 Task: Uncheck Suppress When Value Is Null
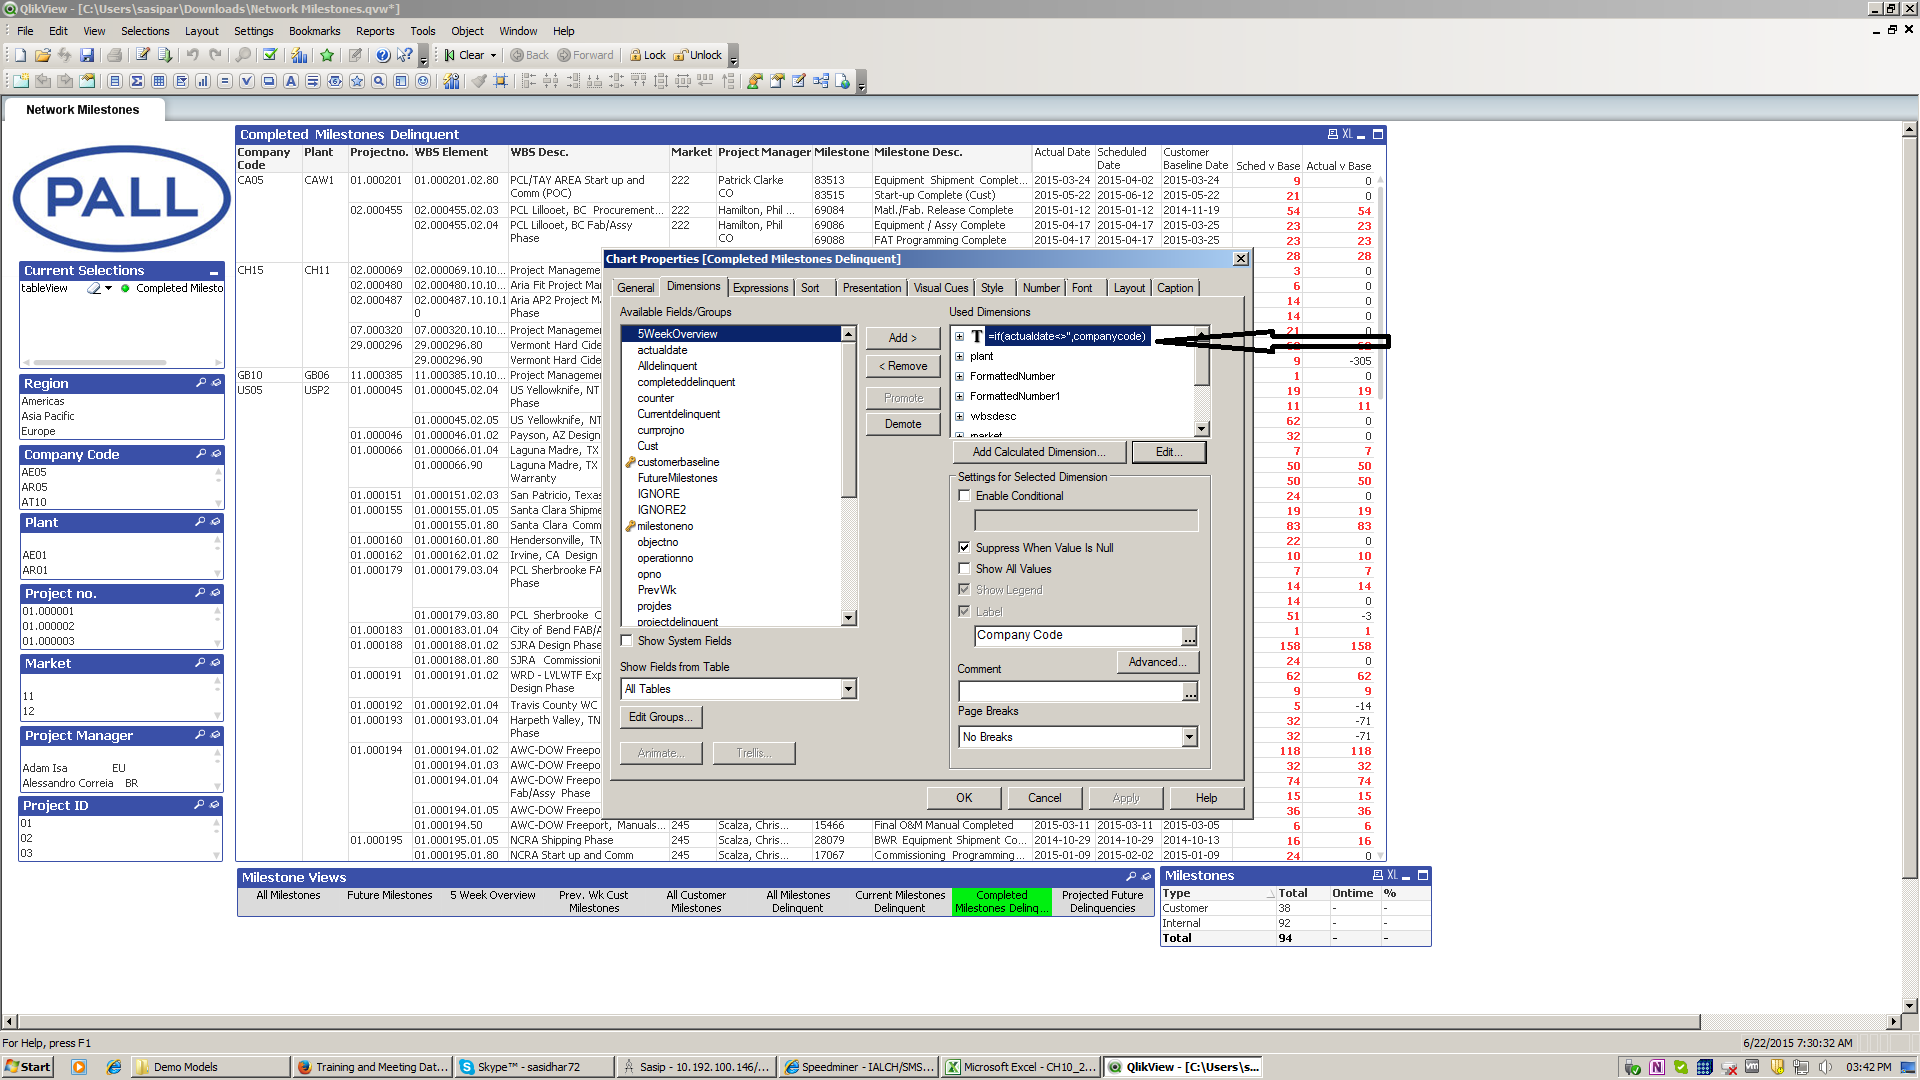(x=965, y=548)
